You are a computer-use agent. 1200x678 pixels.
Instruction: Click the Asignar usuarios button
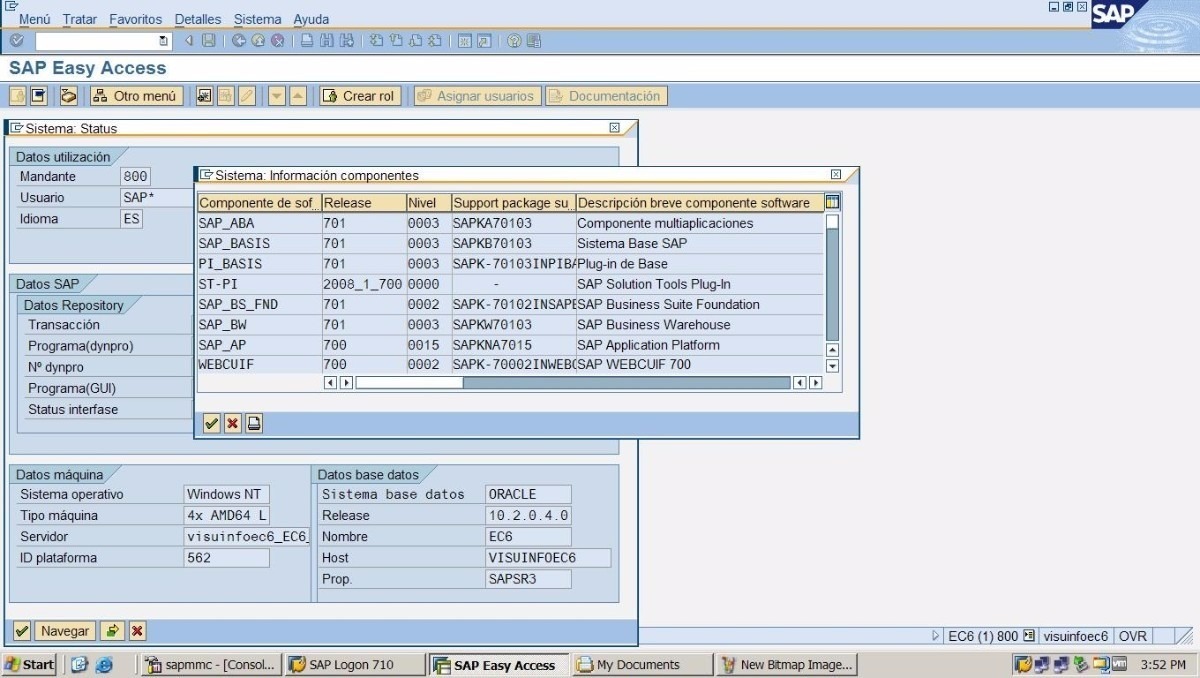[477, 96]
